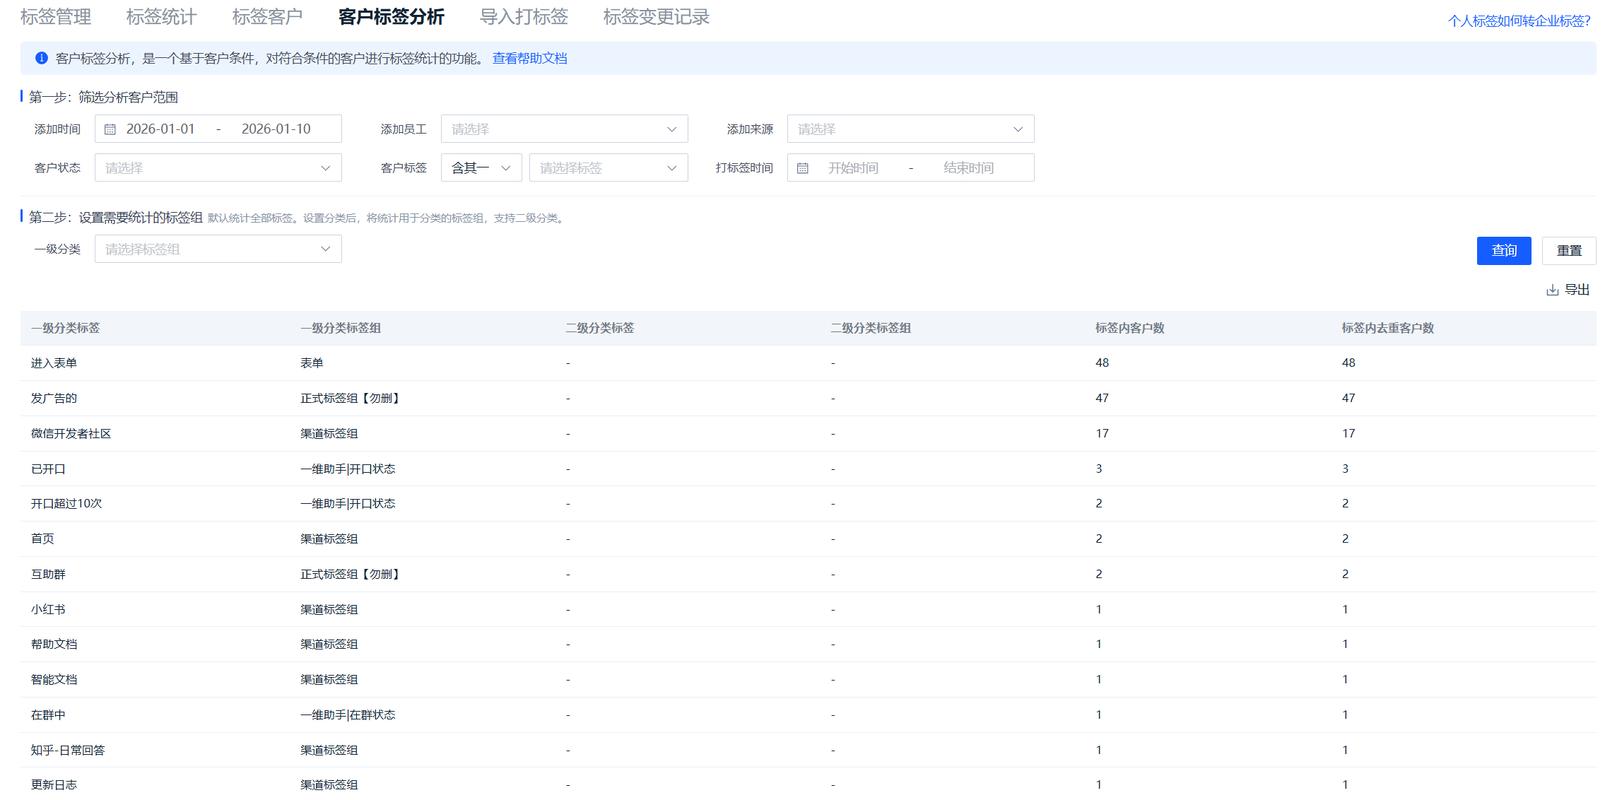Click the blue info icon in the notice banner
Screen dimensions: 1605x800
41,58
